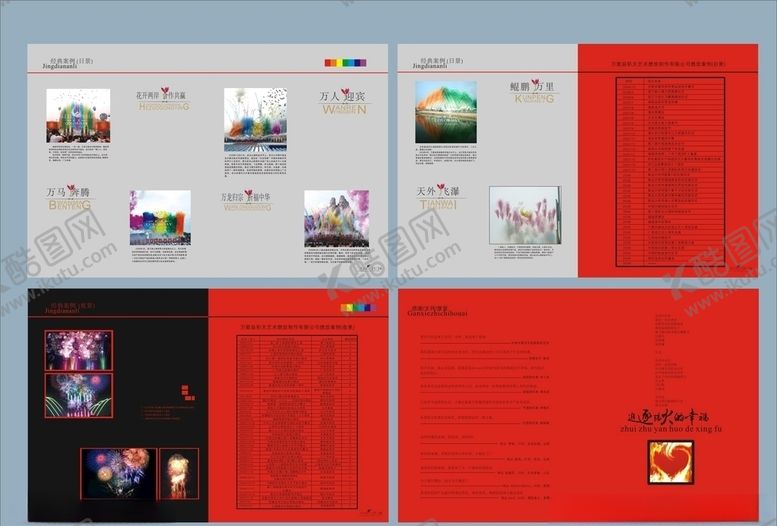Image resolution: width=777 pixels, height=526 pixels.
Task: Click the KUNPENG logo title
Action: coord(536,91)
